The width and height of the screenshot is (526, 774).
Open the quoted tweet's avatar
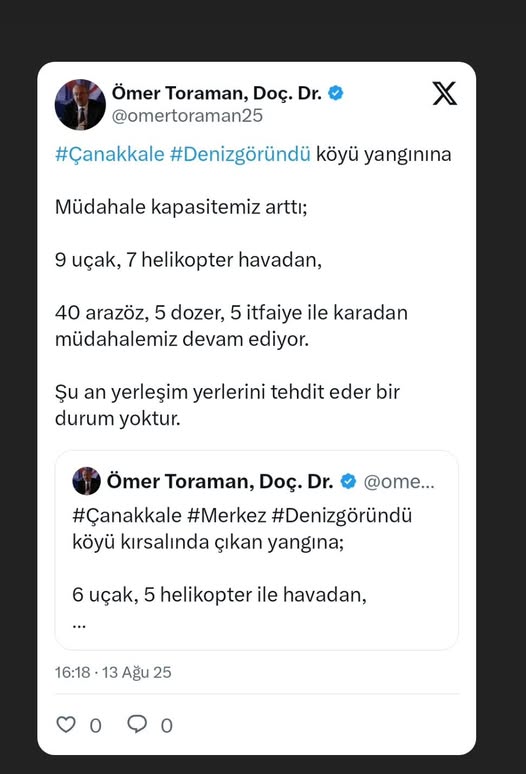coord(86,481)
